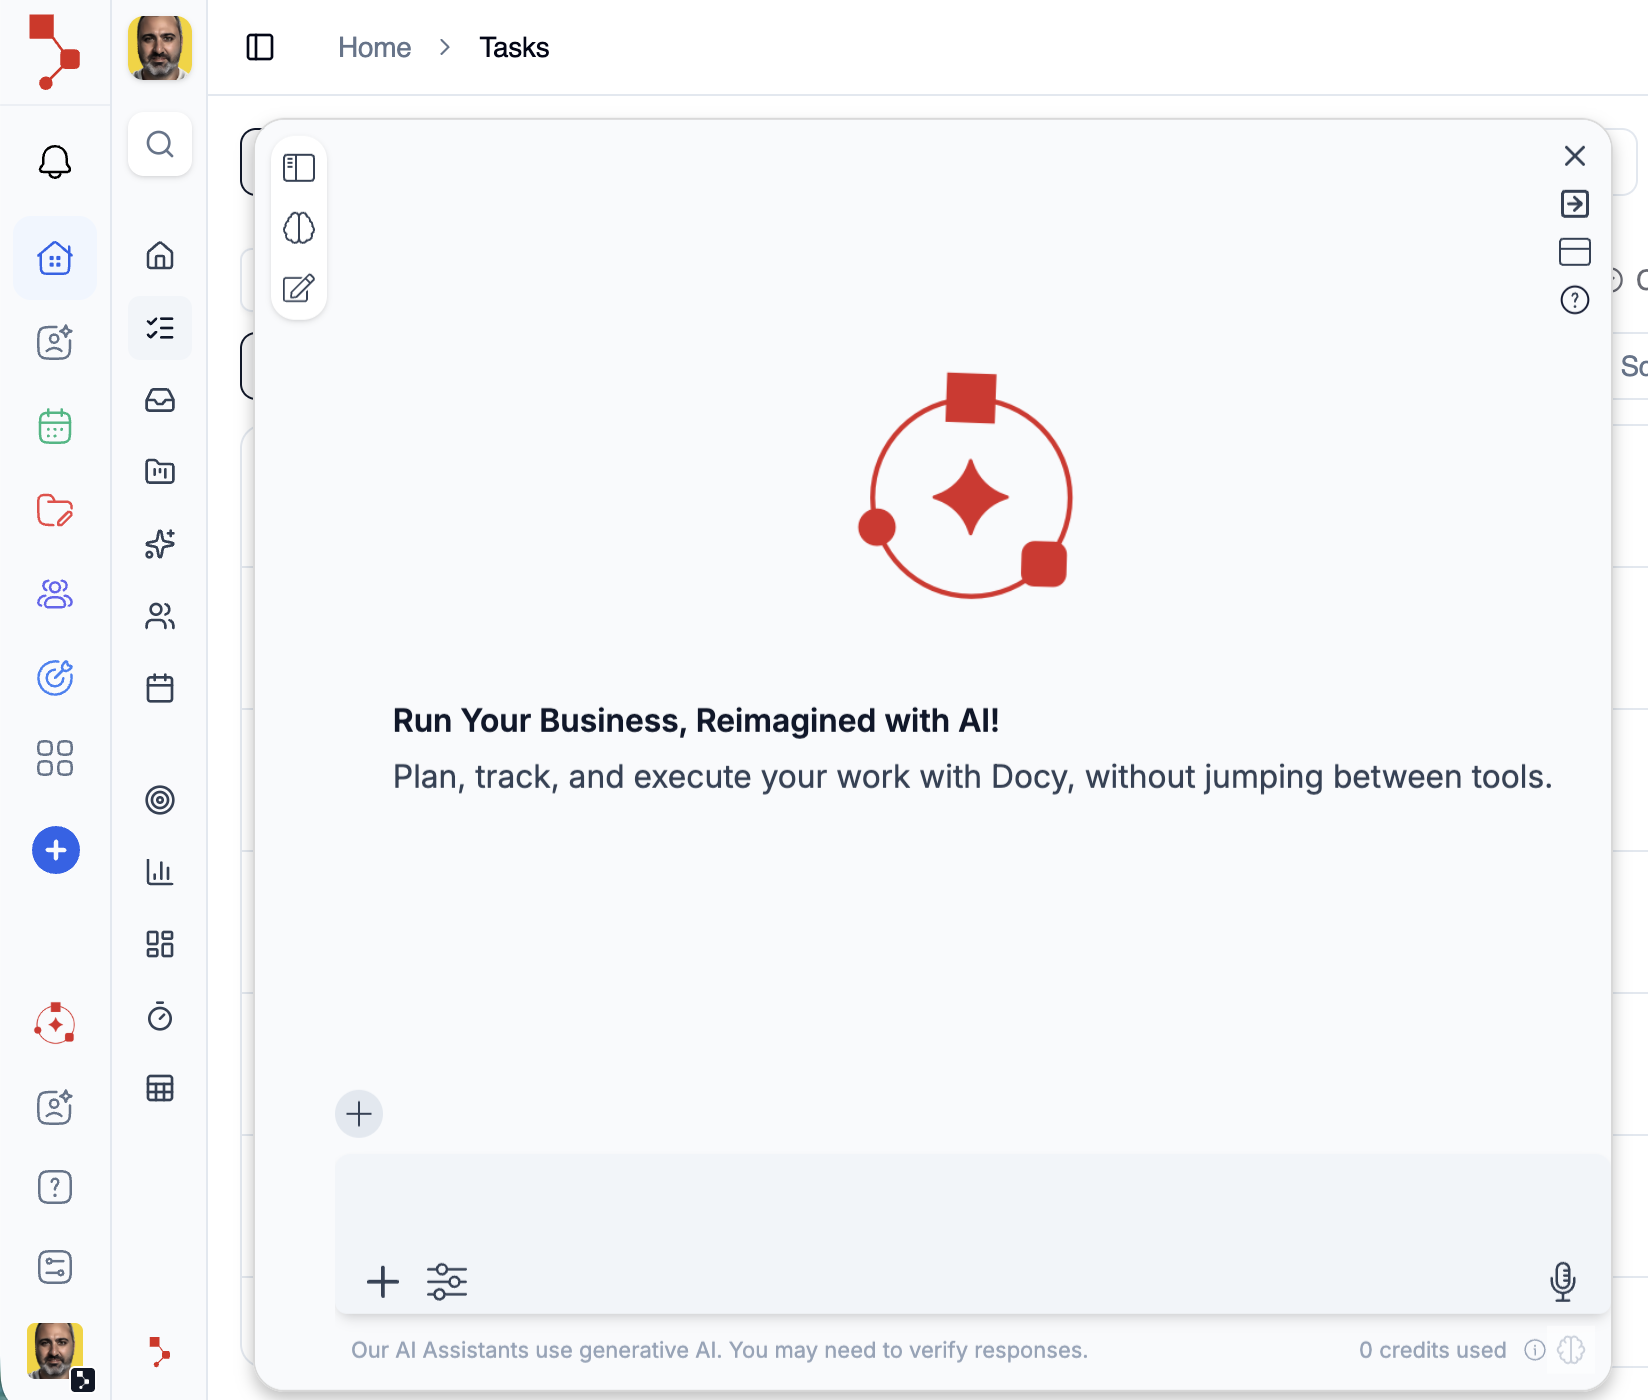1648x1400 pixels.
Task: Open the brain icon in AI panel left toolbar
Action: pyautogui.click(x=299, y=228)
